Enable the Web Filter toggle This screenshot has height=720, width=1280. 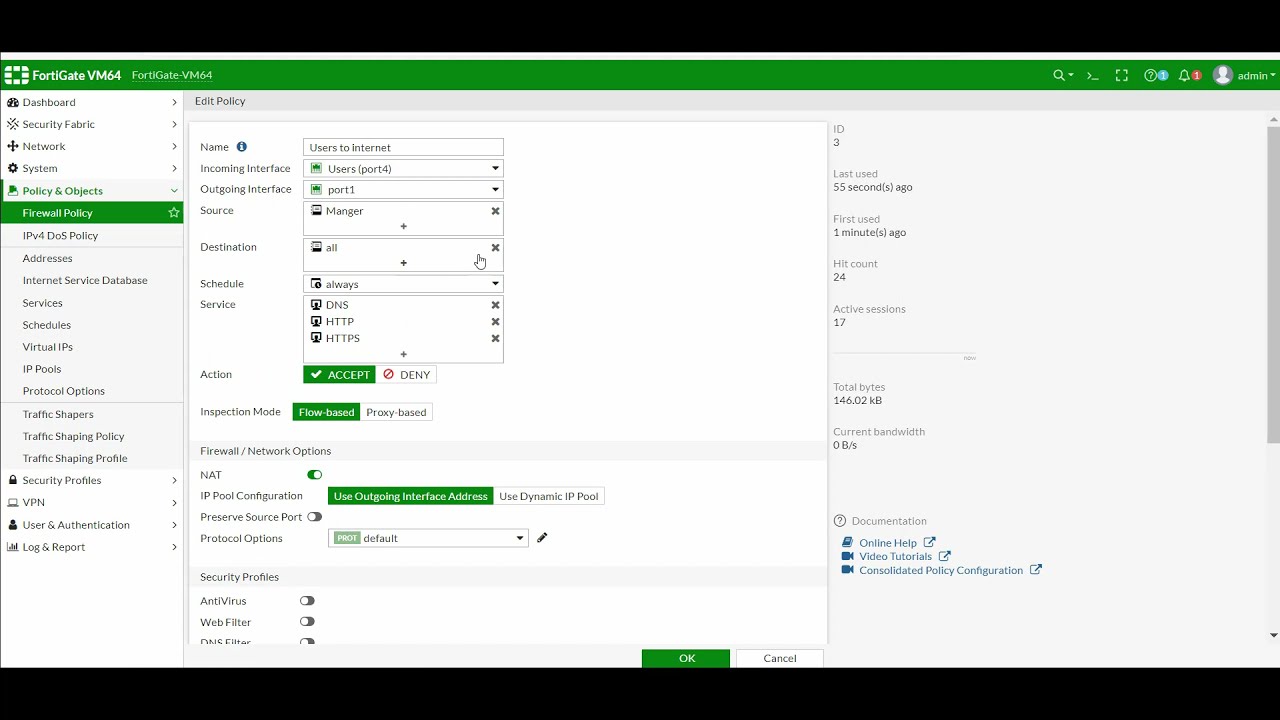(307, 622)
